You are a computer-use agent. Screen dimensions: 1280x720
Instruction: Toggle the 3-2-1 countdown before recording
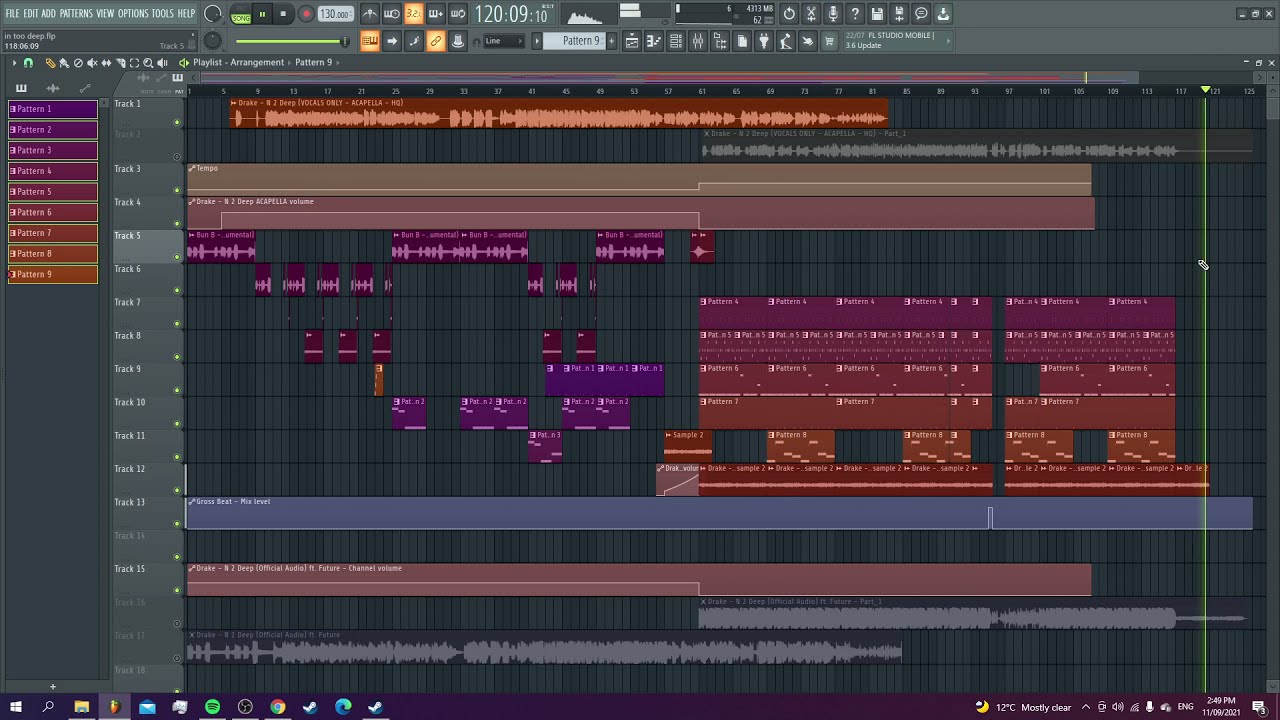pos(413,14)
